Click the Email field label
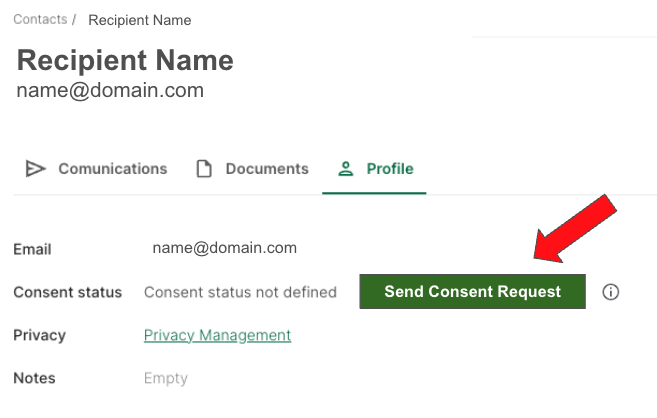The image size is (657, 418). pyautogui.click(x=32, y=249)
